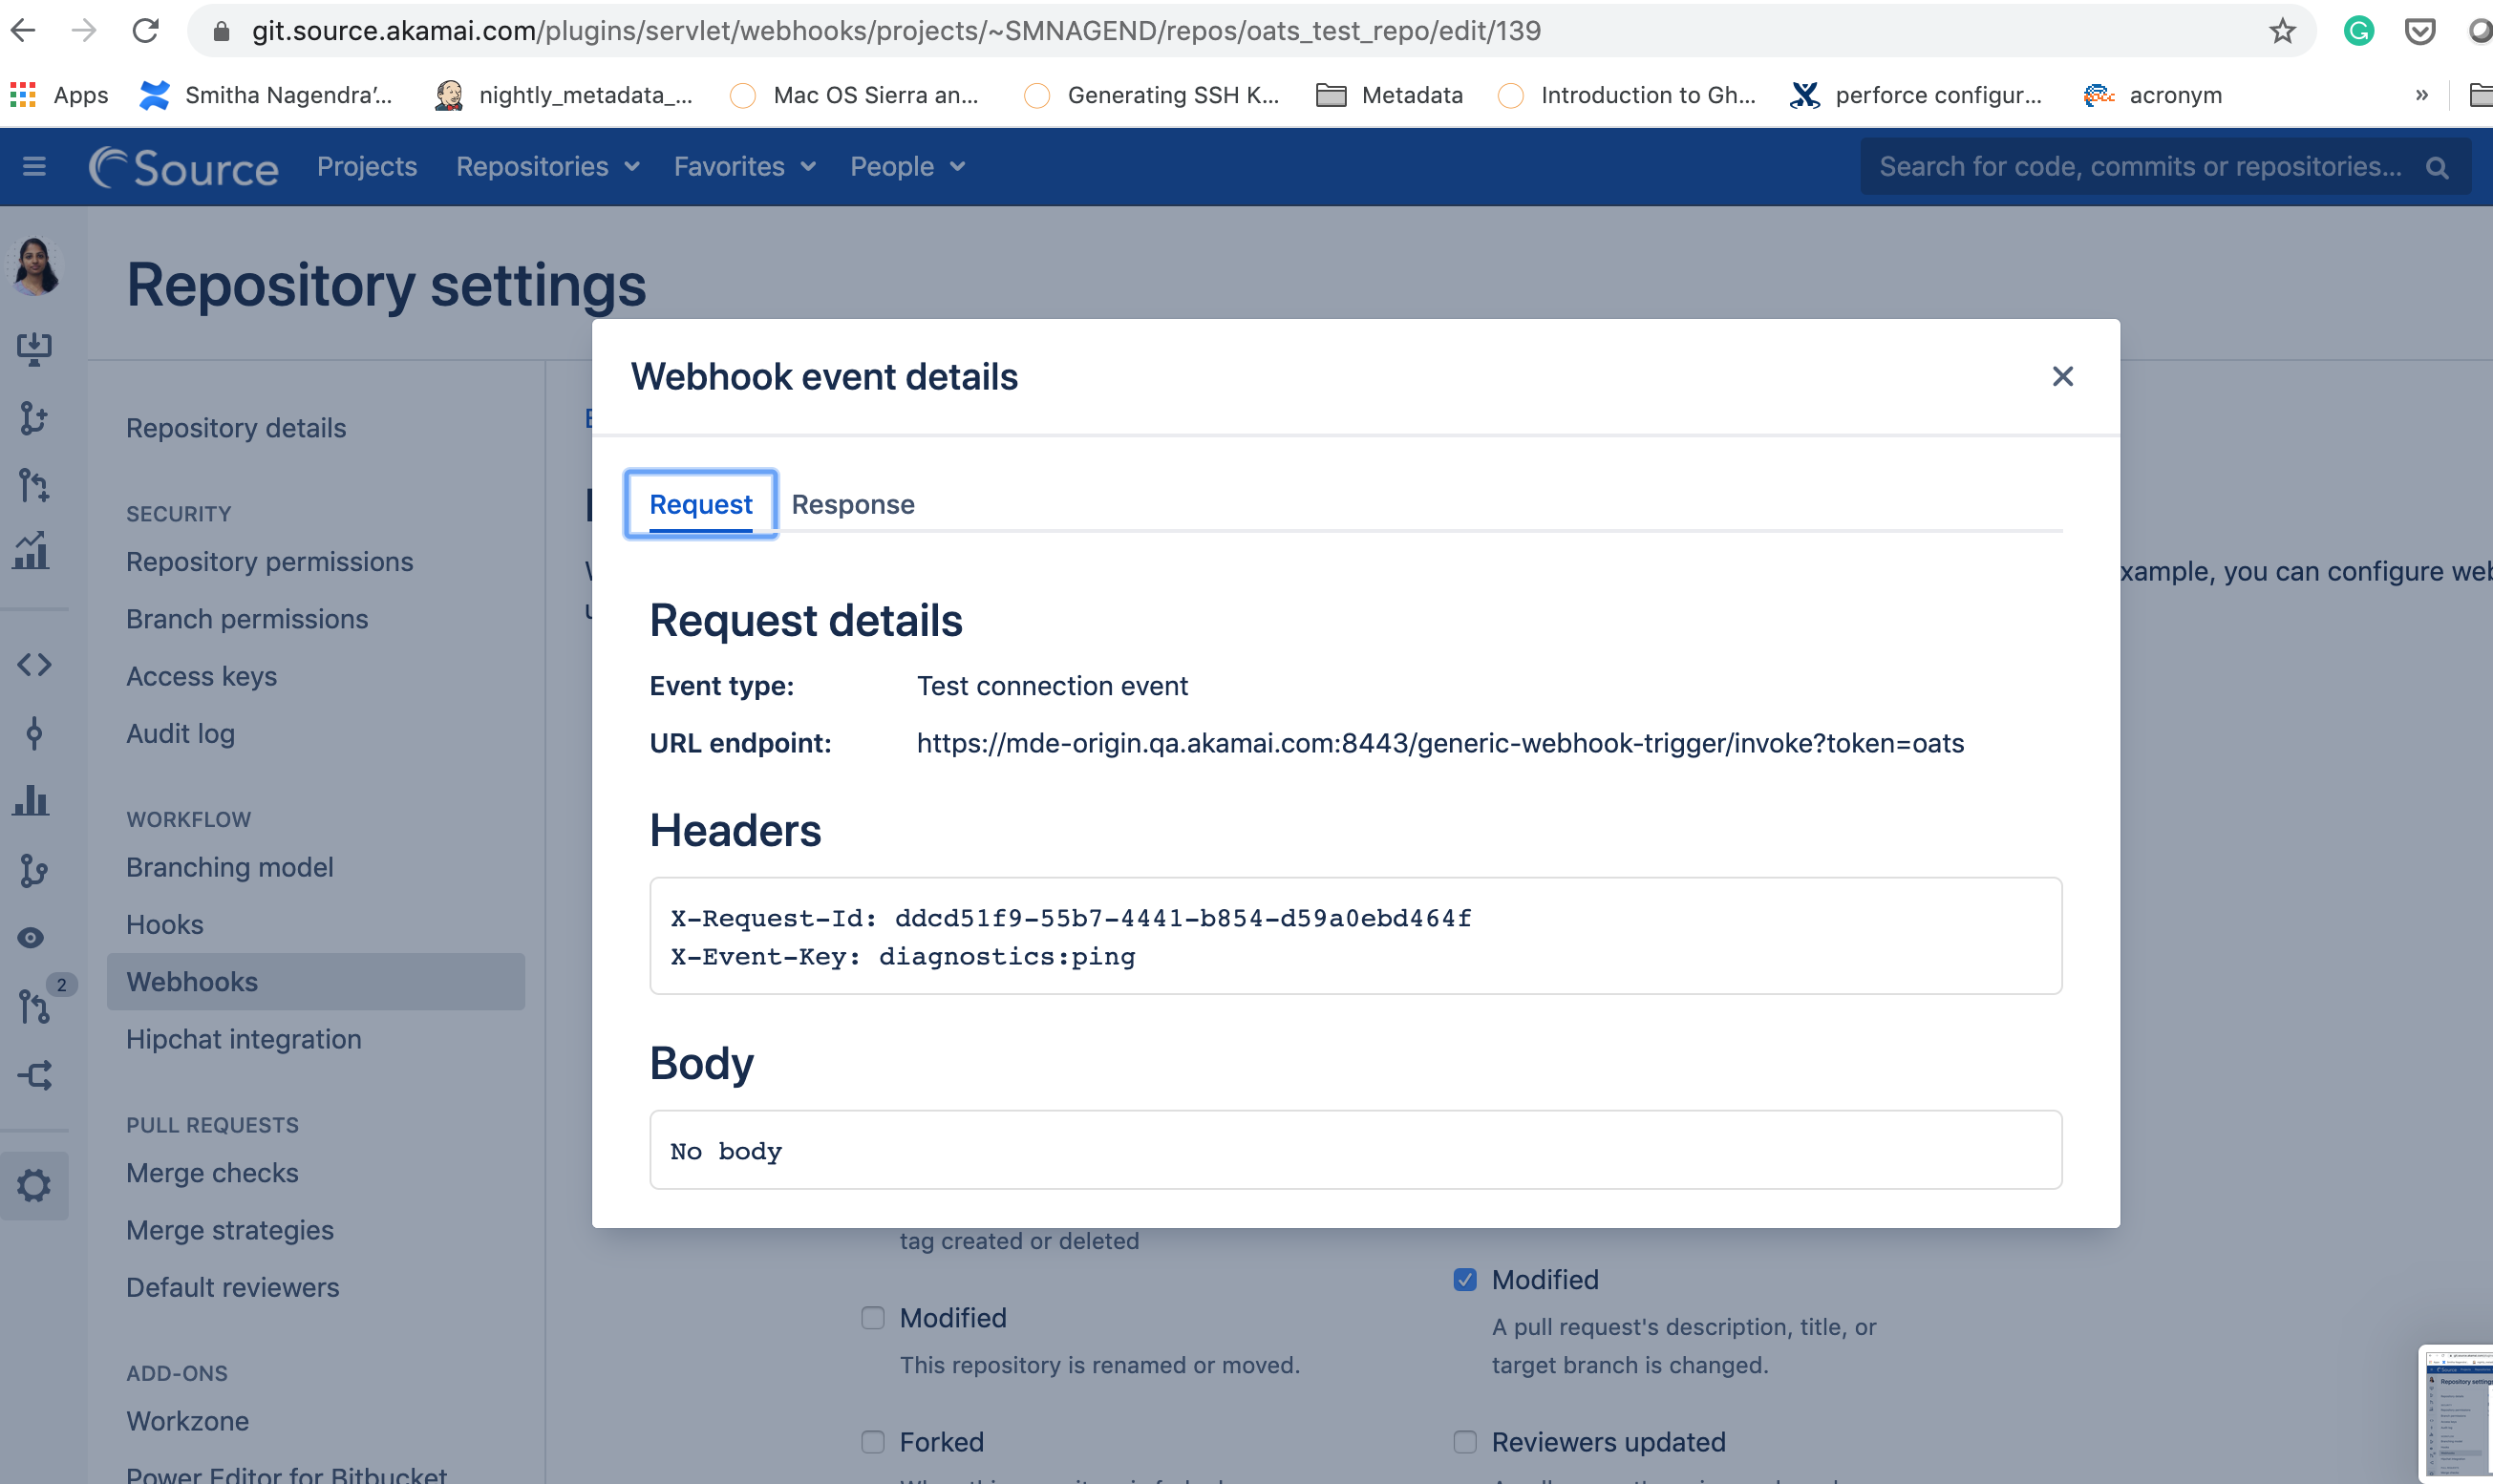The width and height of the screenshot is (2493, 1484).
Task: Open the Source code sidebar icon
Action: coord(34,664)
